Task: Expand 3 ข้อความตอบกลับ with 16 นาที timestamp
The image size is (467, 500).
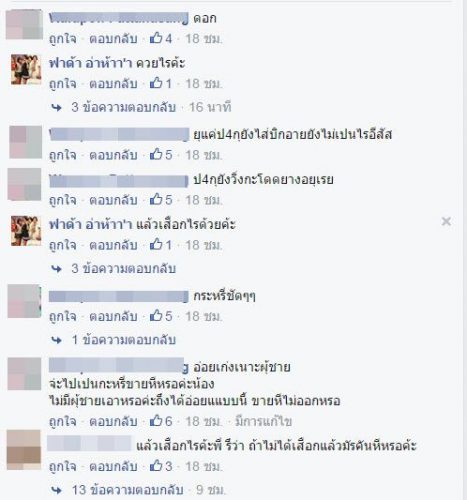Action: (123, 107)
